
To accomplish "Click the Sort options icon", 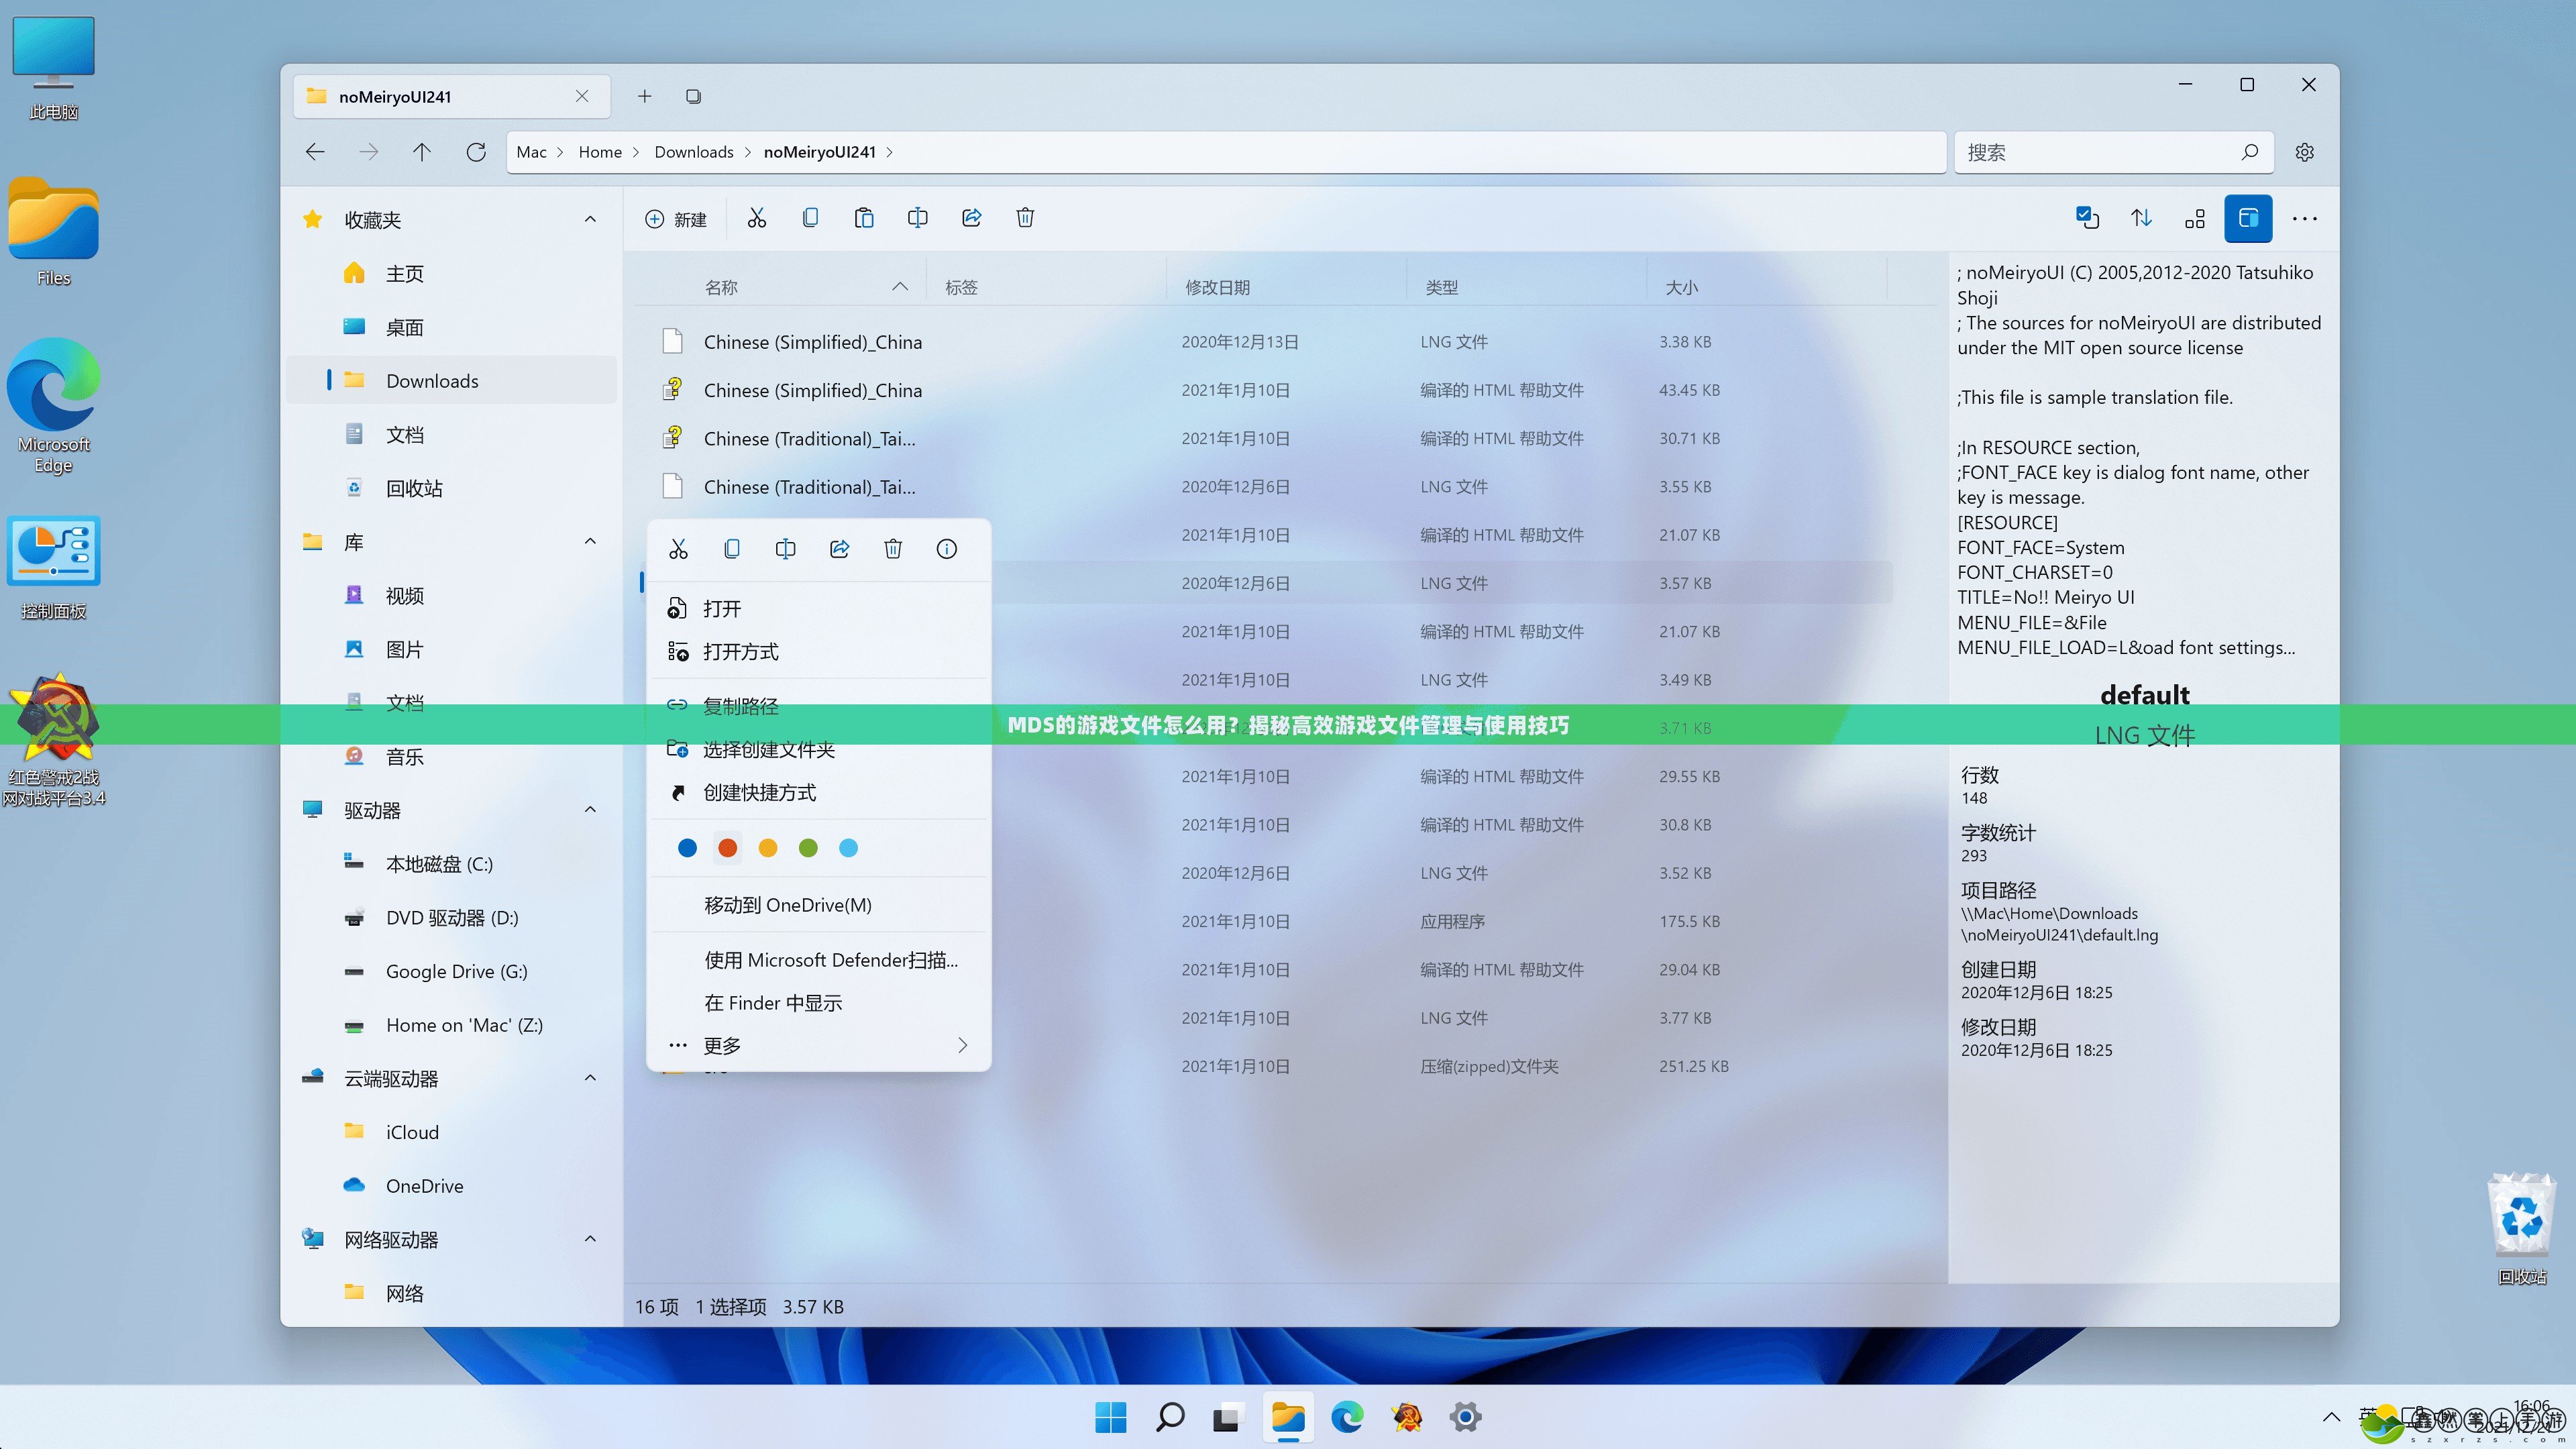I will (2139, 217).
